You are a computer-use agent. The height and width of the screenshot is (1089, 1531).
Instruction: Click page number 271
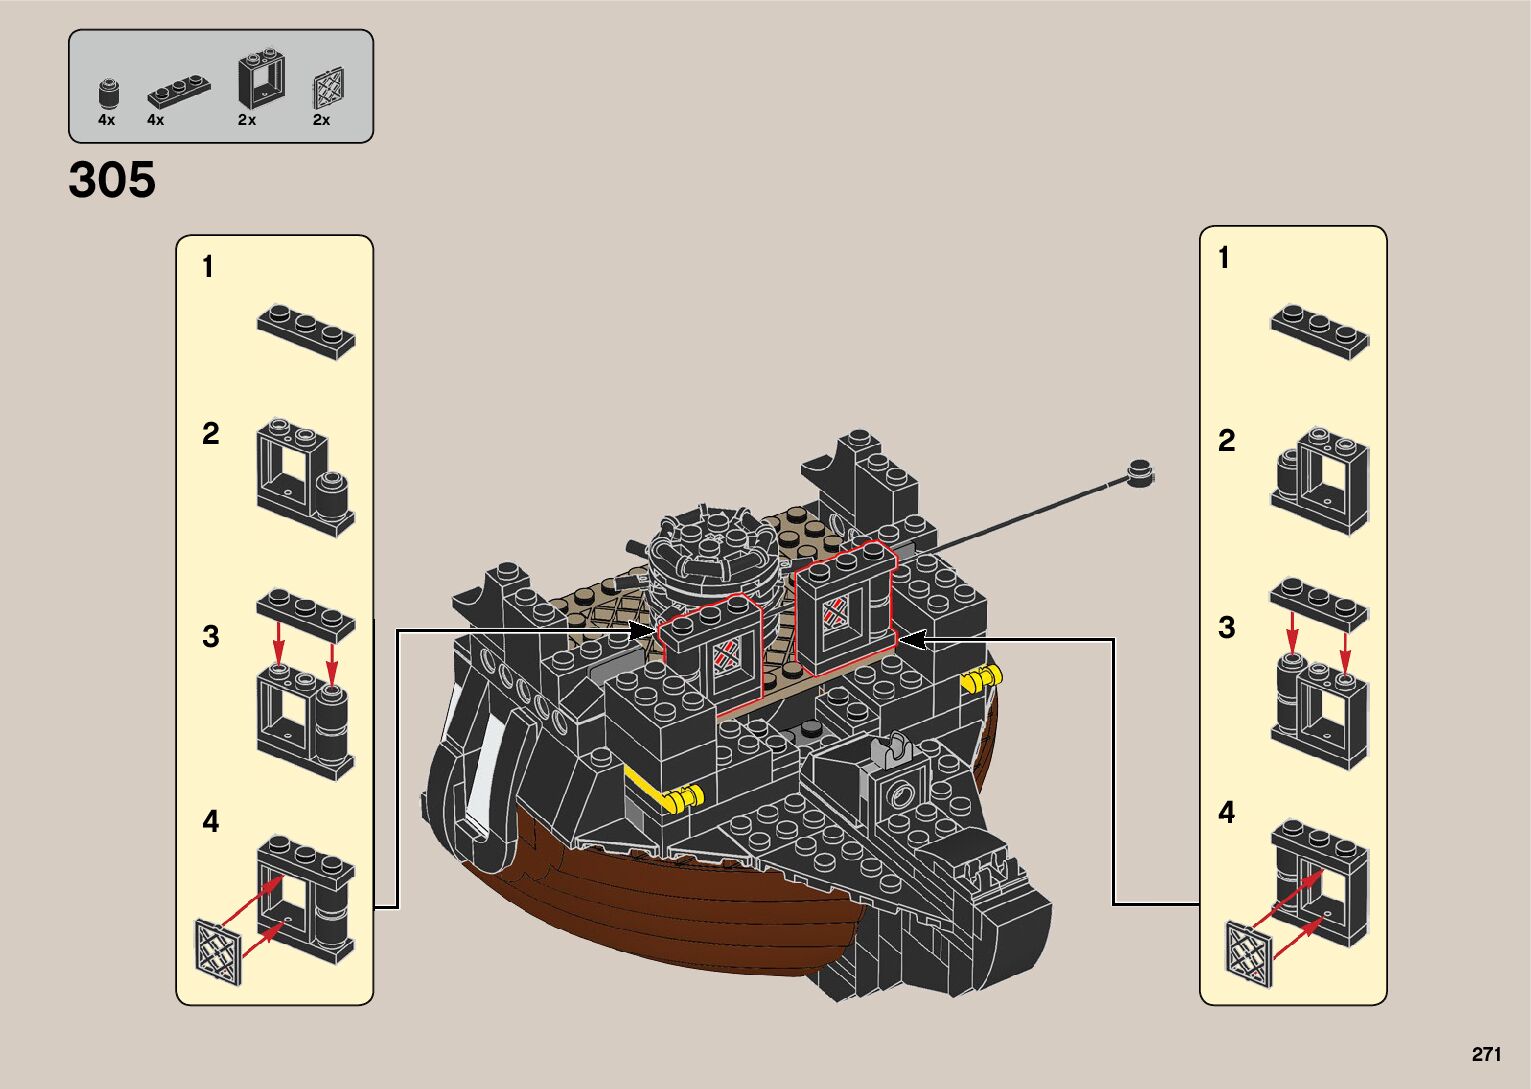(x=1486, y=1054)
